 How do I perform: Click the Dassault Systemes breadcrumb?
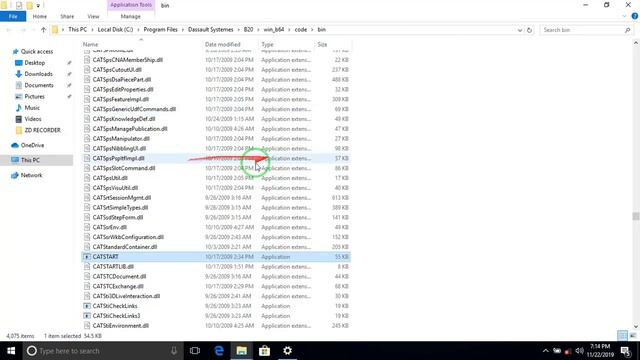[x=211, y=29]
